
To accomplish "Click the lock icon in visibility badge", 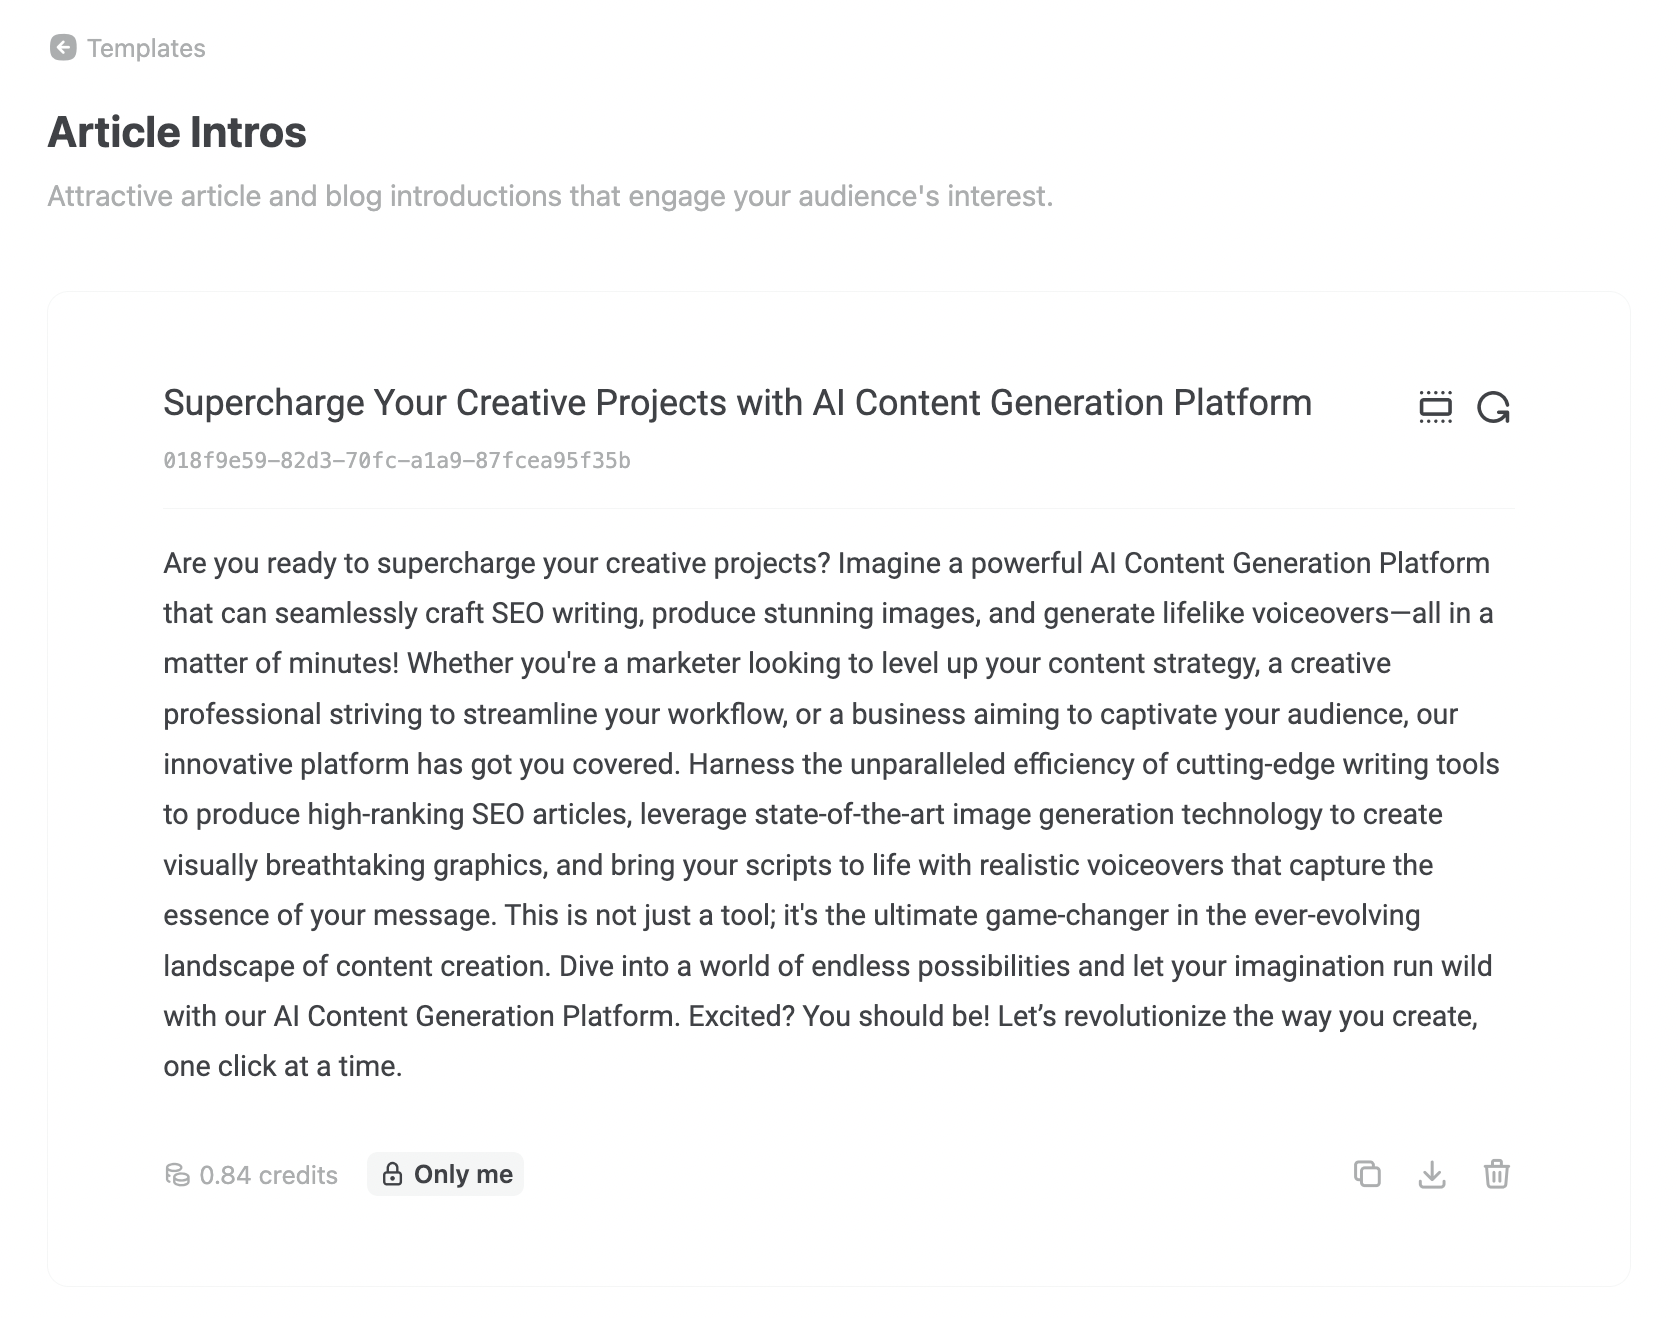I will pos(393,1174).
